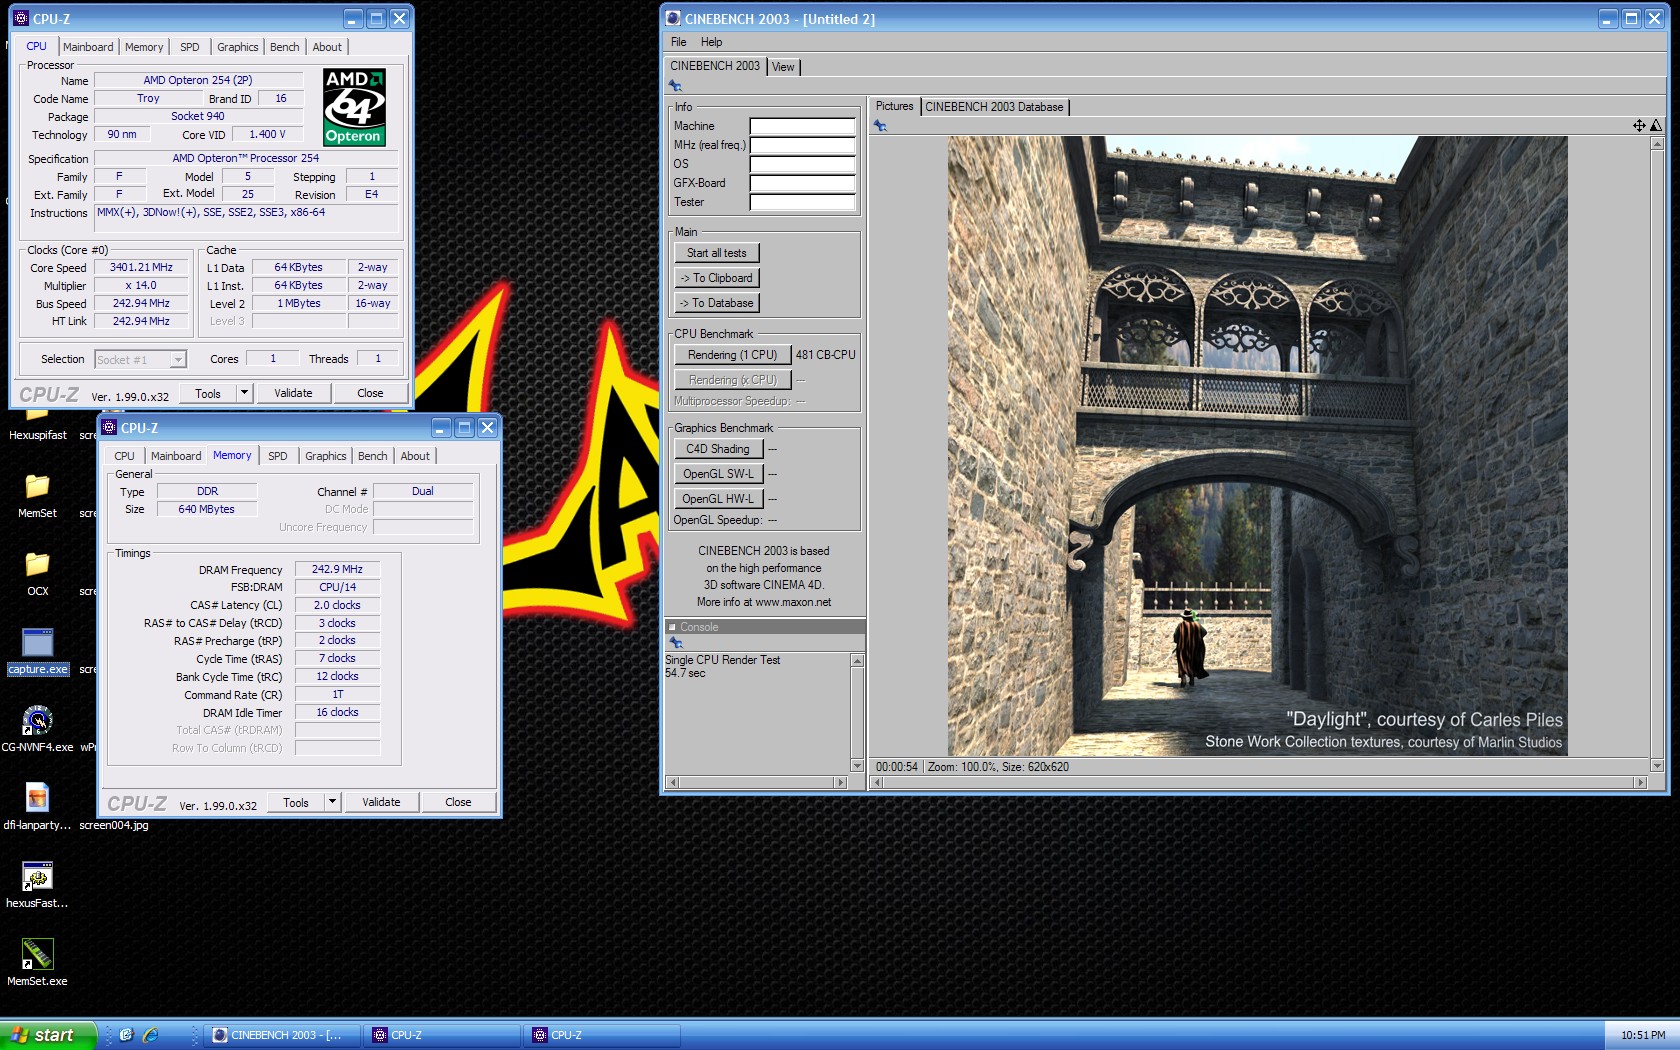Select the Pictures tab

(x=894, y=106)
